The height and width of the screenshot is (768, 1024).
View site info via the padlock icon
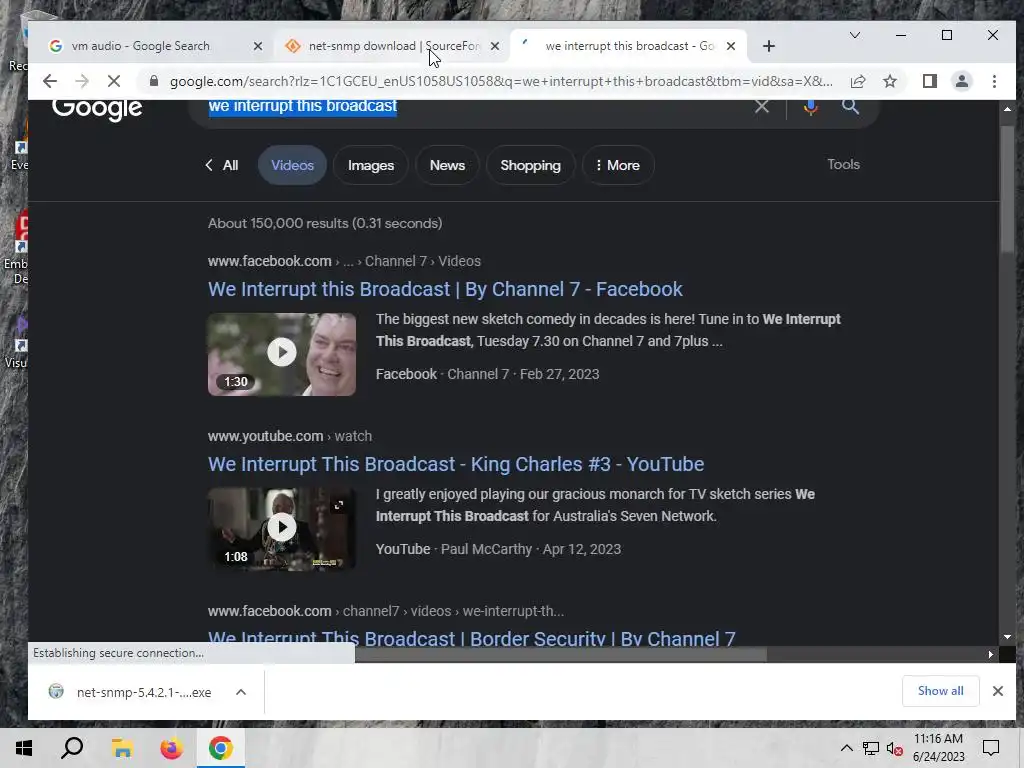point(153,81)
